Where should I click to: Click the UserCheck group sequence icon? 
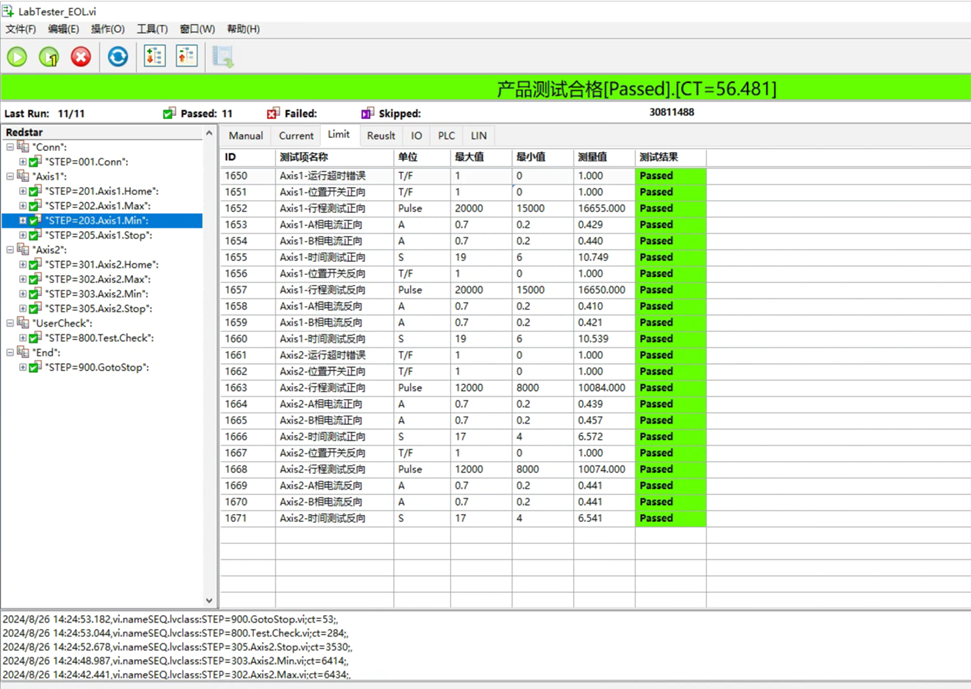coord(23,323)
